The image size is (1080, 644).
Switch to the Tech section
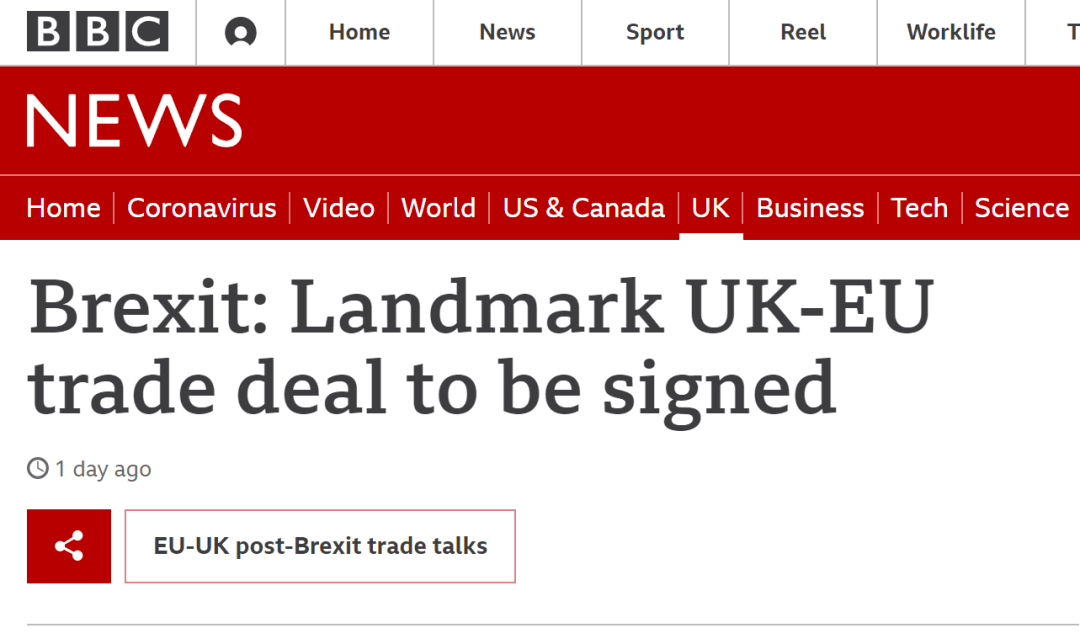919,208
